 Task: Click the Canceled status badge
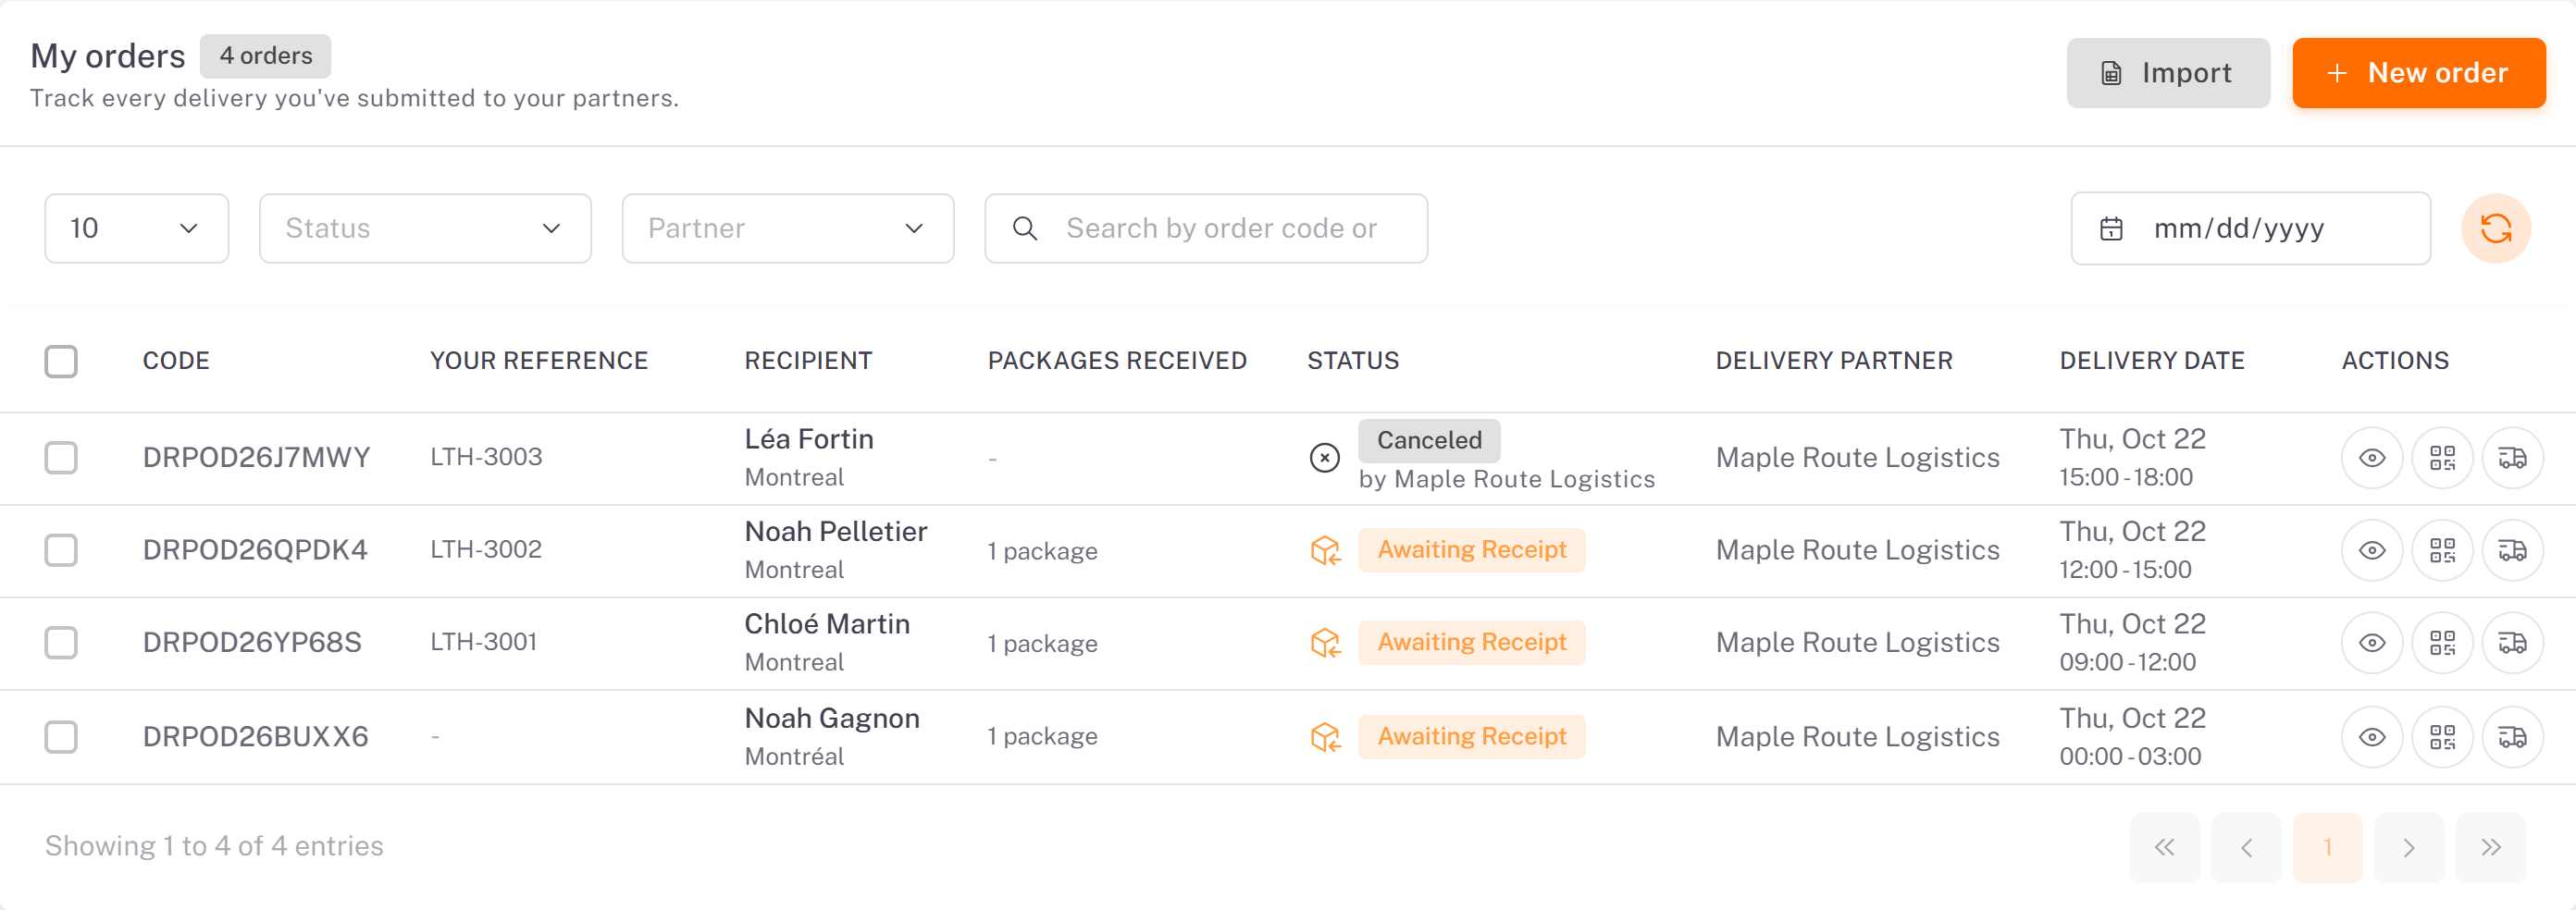pos(1429,440)
